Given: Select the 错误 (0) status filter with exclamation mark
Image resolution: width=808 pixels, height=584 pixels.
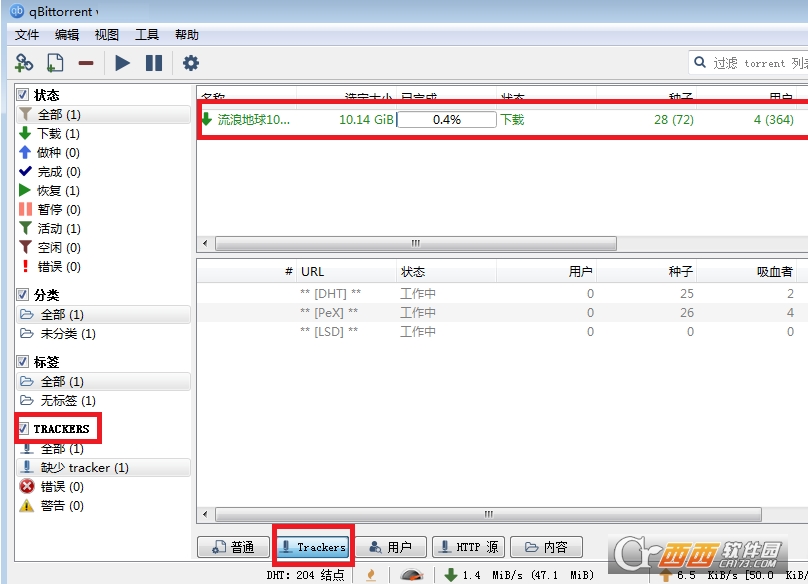Looking at the screenshot, I should pos(104,267).
